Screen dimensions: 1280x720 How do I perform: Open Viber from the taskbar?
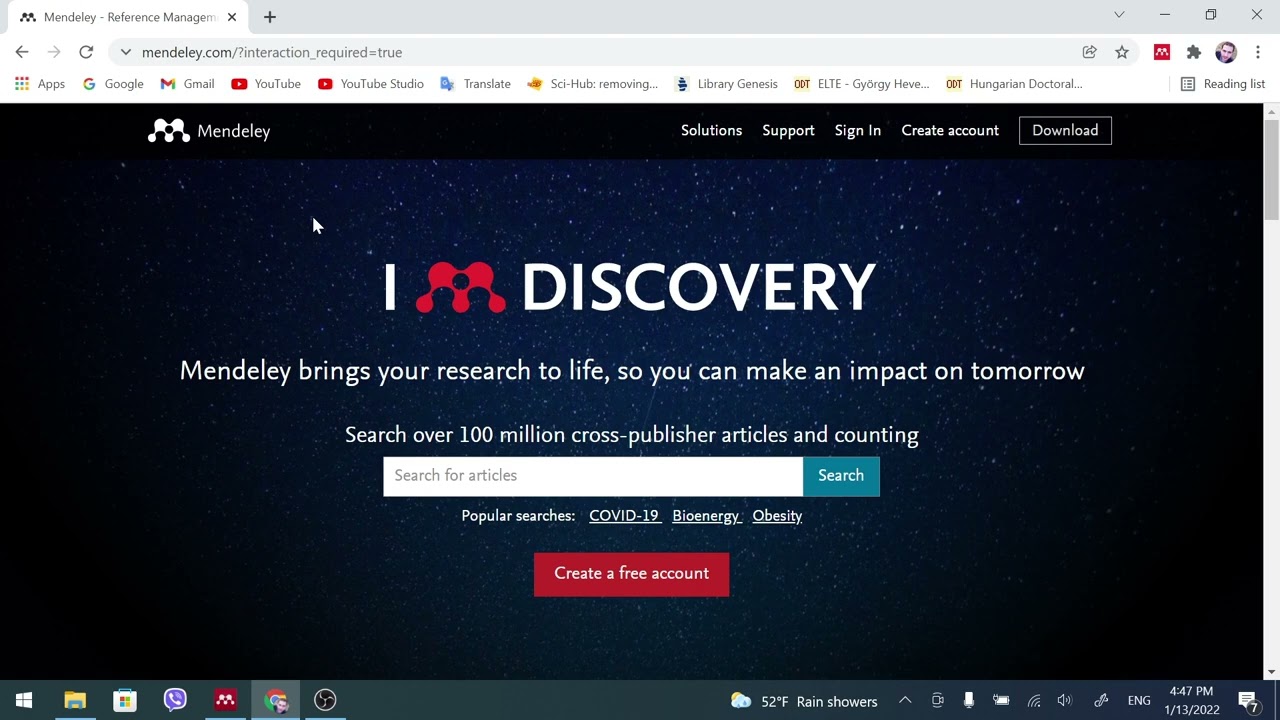point(175,700)
